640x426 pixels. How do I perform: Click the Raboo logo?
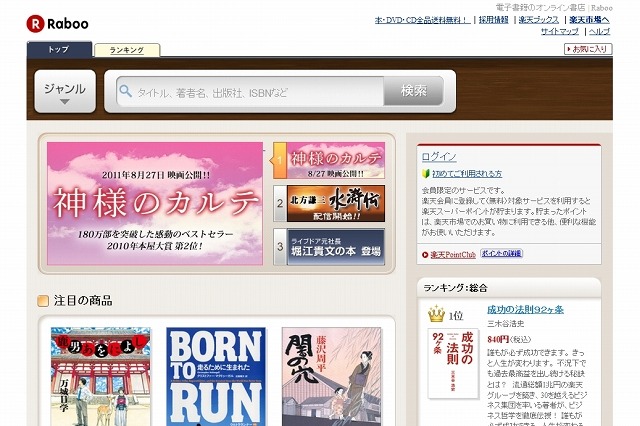58,24
